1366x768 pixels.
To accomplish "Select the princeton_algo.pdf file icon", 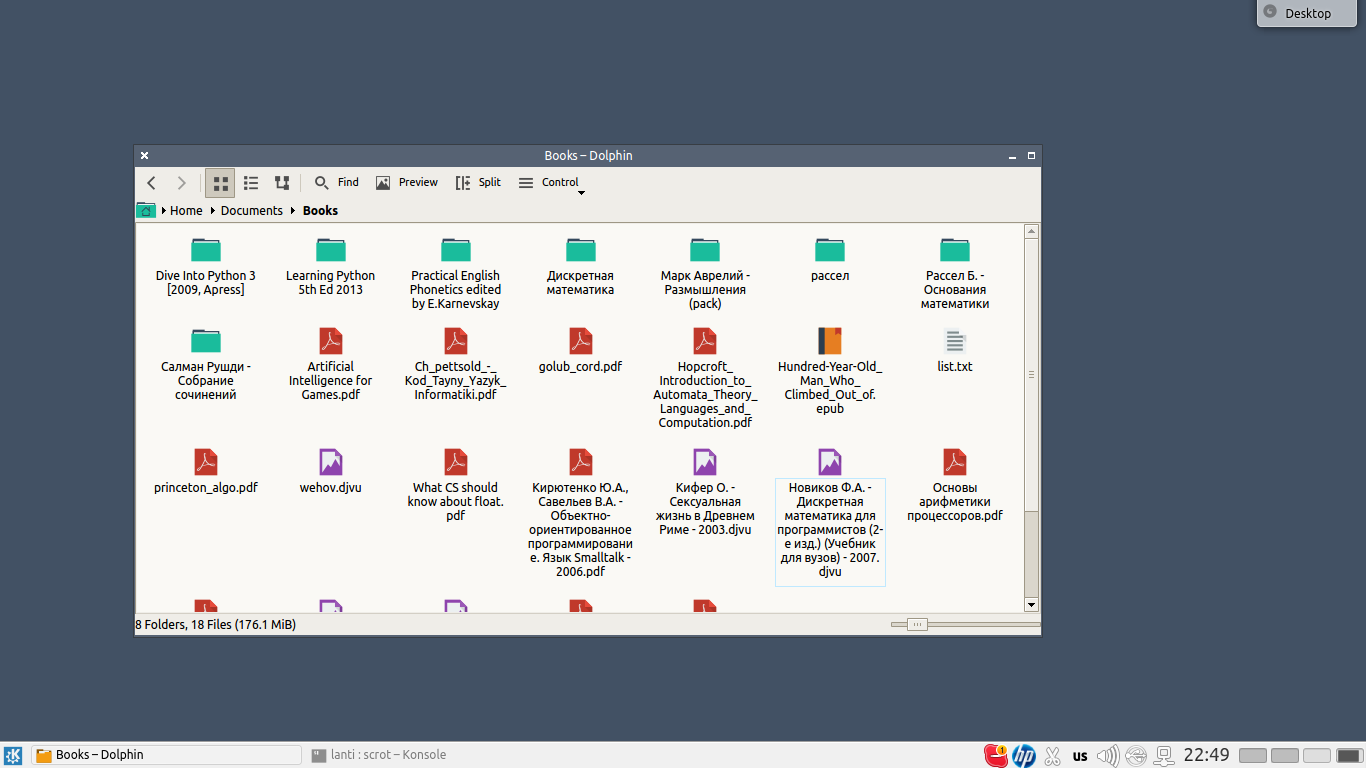I will click(x=206, y=462).
